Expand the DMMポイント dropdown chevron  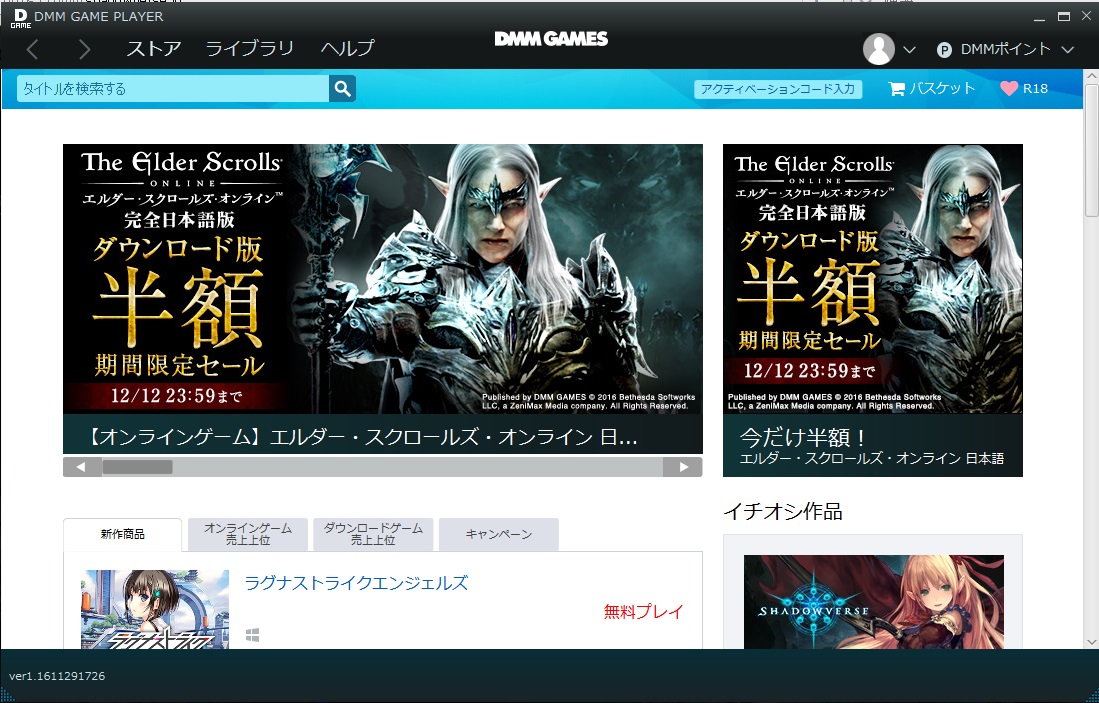[x=1067, y=50]
